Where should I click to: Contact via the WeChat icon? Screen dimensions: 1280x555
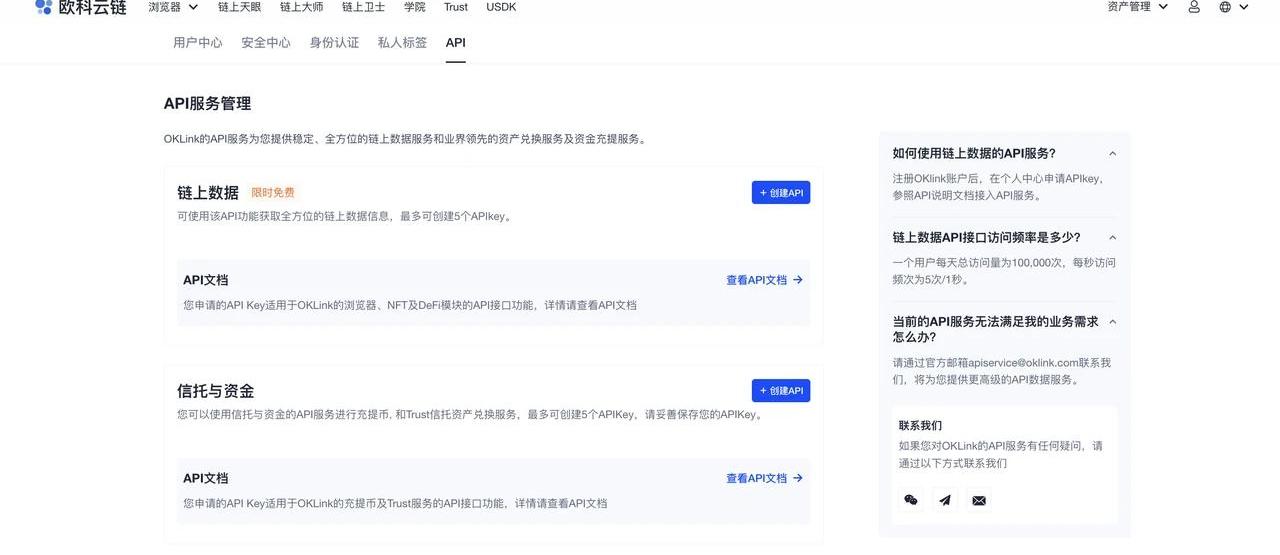910,500
